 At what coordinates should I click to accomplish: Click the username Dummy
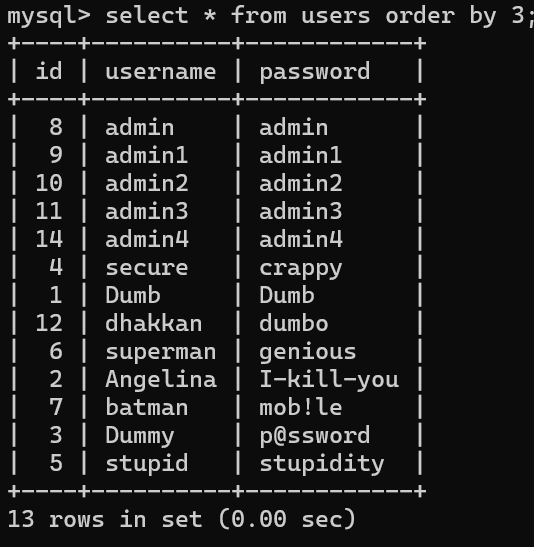coord(140,436)
